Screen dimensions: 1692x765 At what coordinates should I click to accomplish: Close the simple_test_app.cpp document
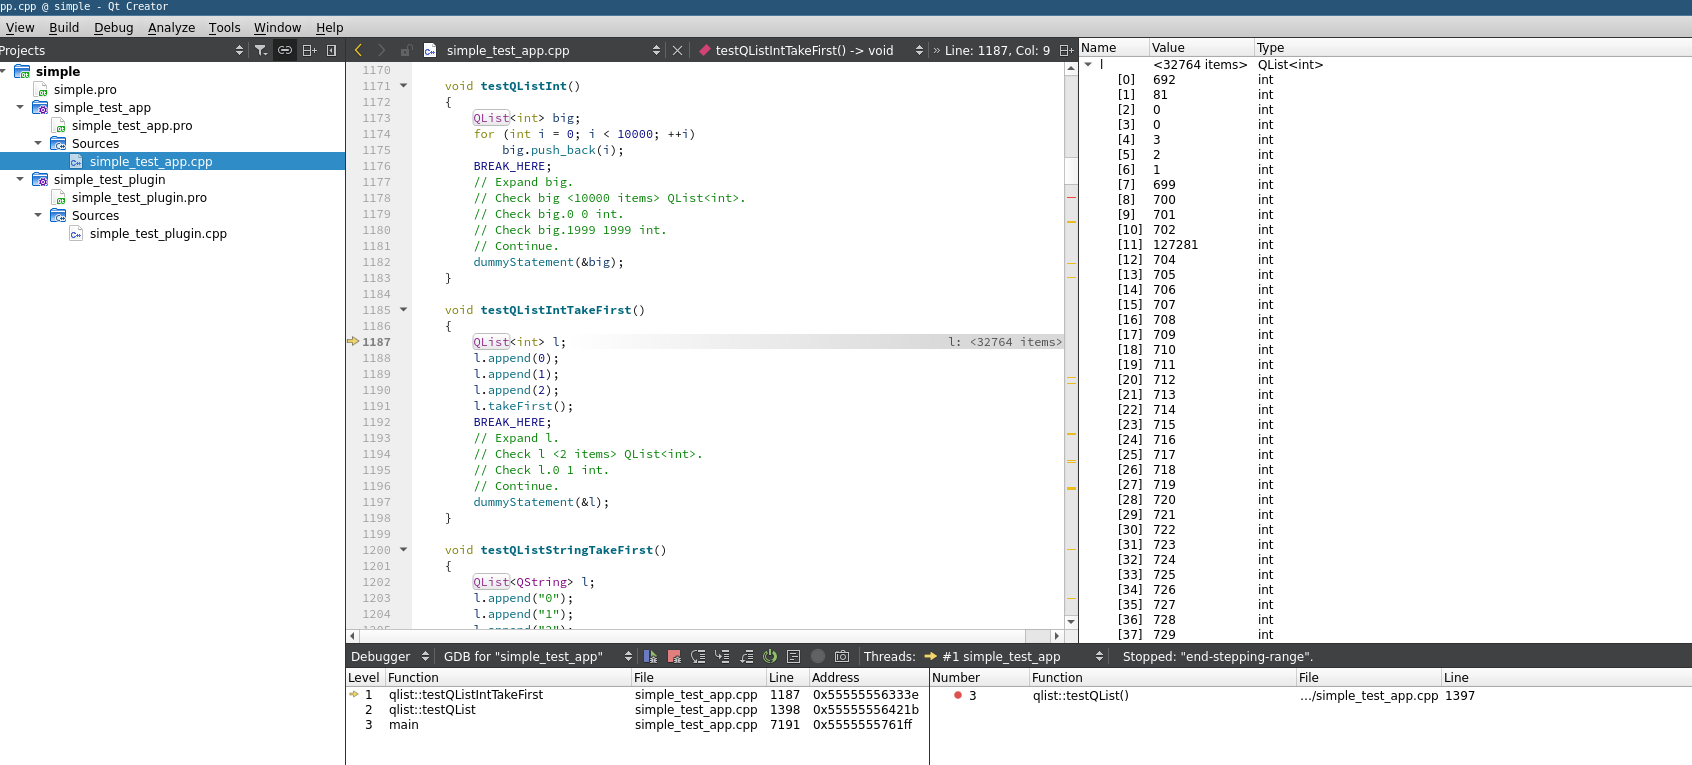click(677, 50)
